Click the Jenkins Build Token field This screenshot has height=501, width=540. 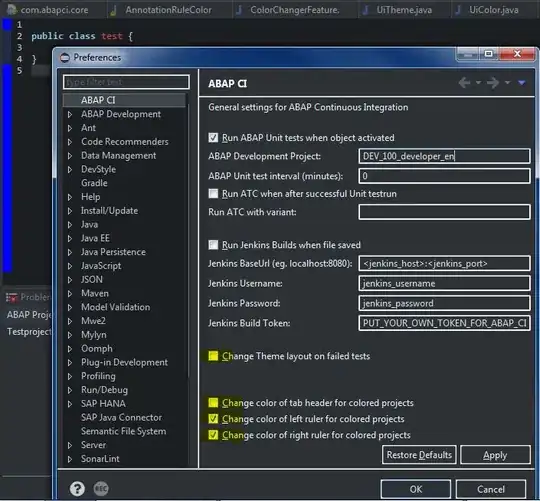pos(444,323)
